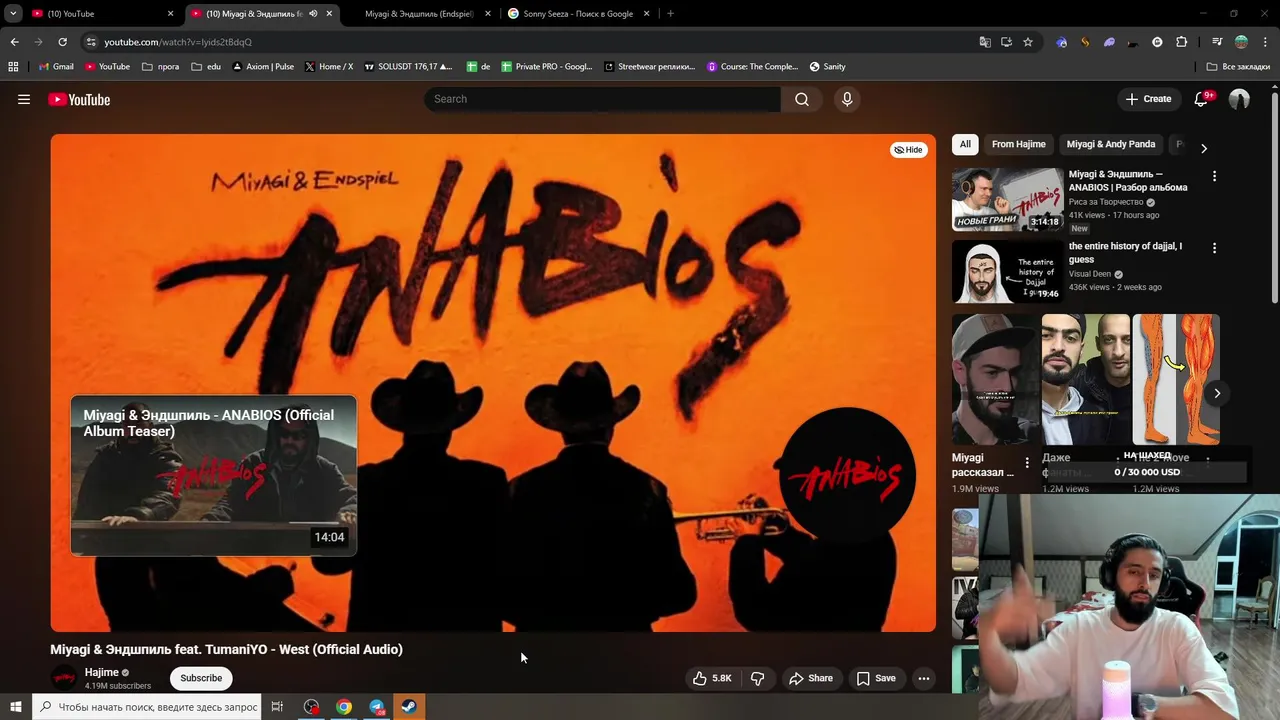Open Chrome extensions puzzle icon
This screenshot has width=1280, height=720.
[1181, 42]
